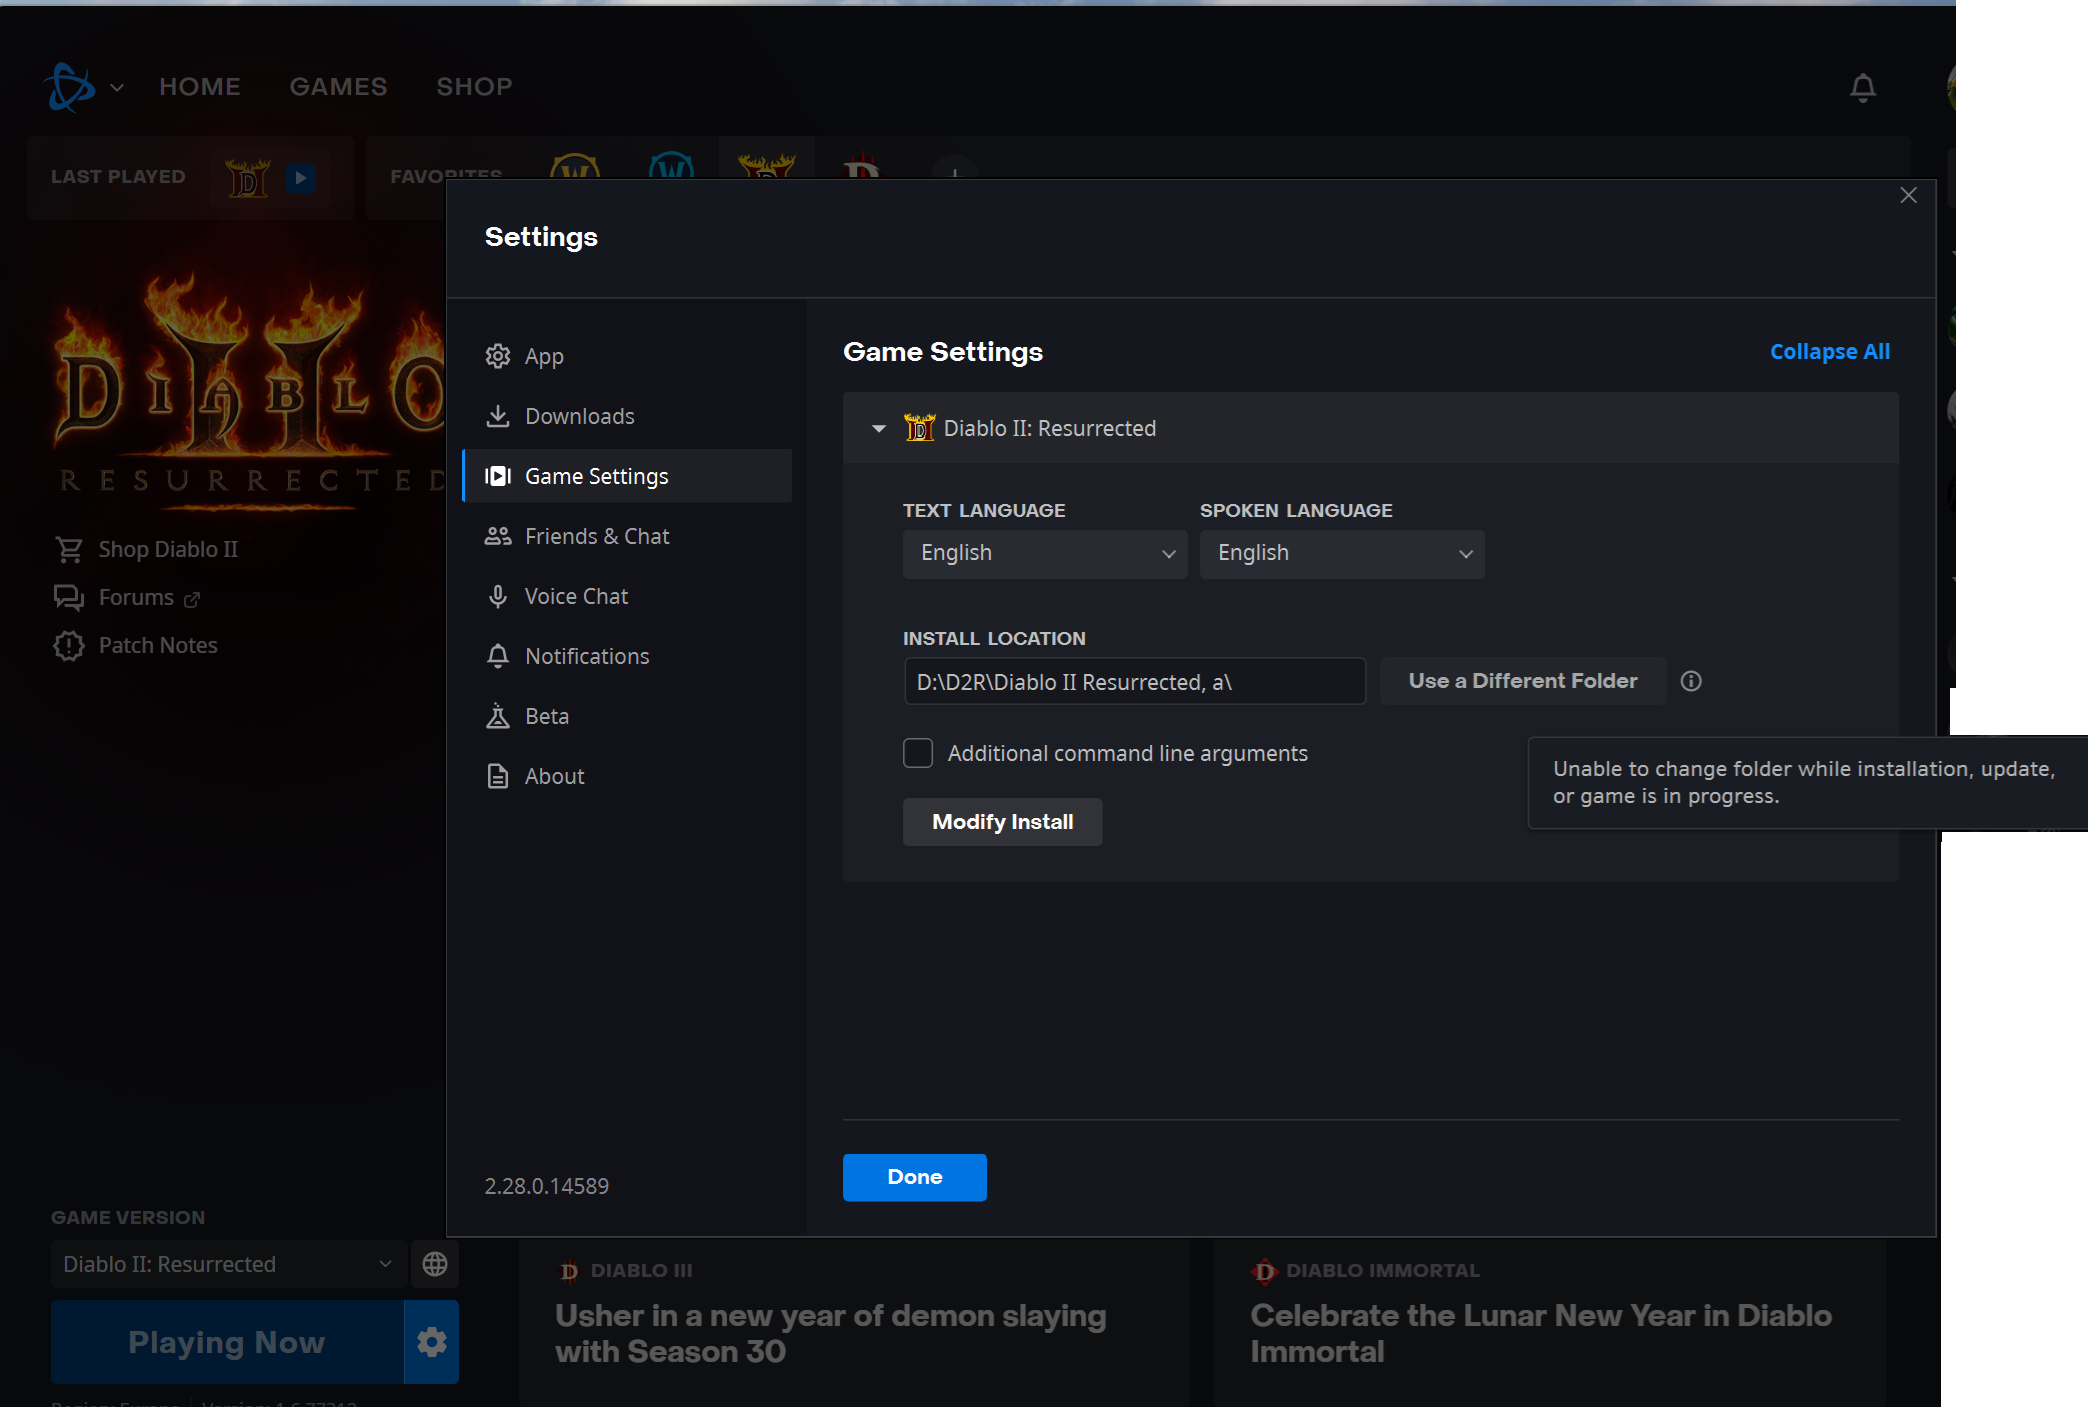Open the Voice Chat settings tab
2088x1407 pixels.
(x=576, y=596)
